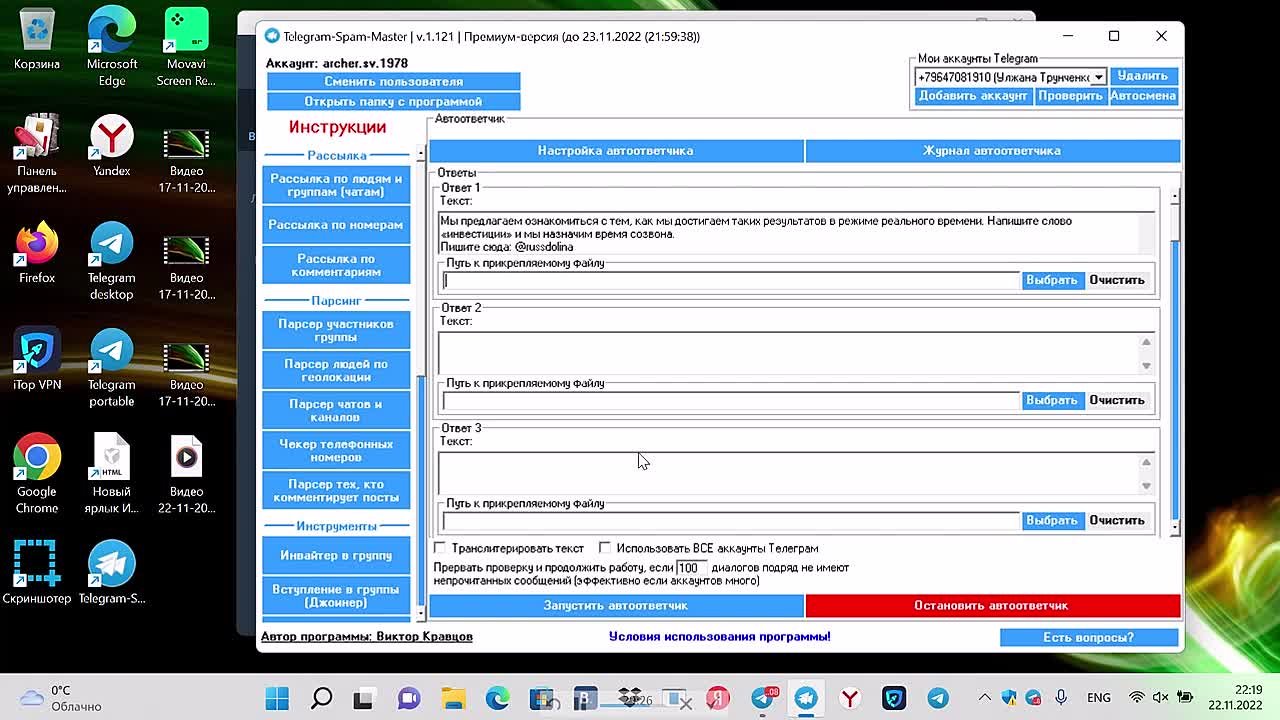Click the Ответ 1 attached file path field
Image resolution: width=1280 pixels, height=720 pixels.
(x=731, y=280)
